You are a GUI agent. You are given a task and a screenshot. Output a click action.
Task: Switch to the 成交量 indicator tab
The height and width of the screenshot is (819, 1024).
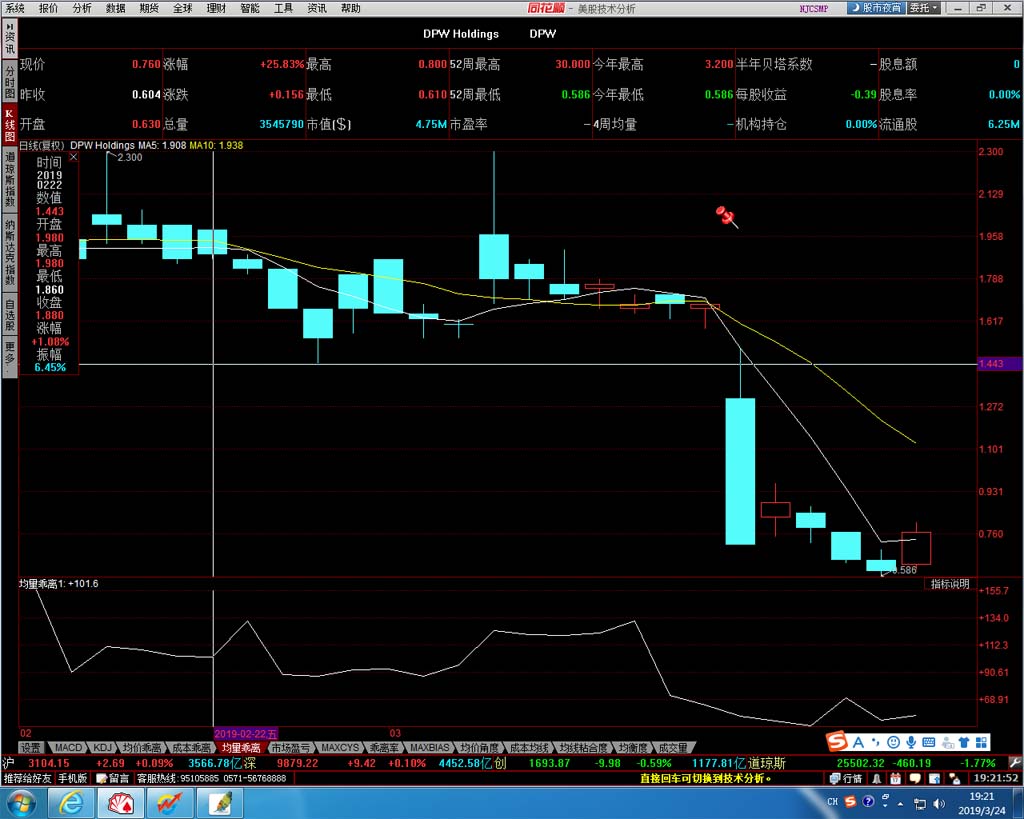(x=673, y=747)
